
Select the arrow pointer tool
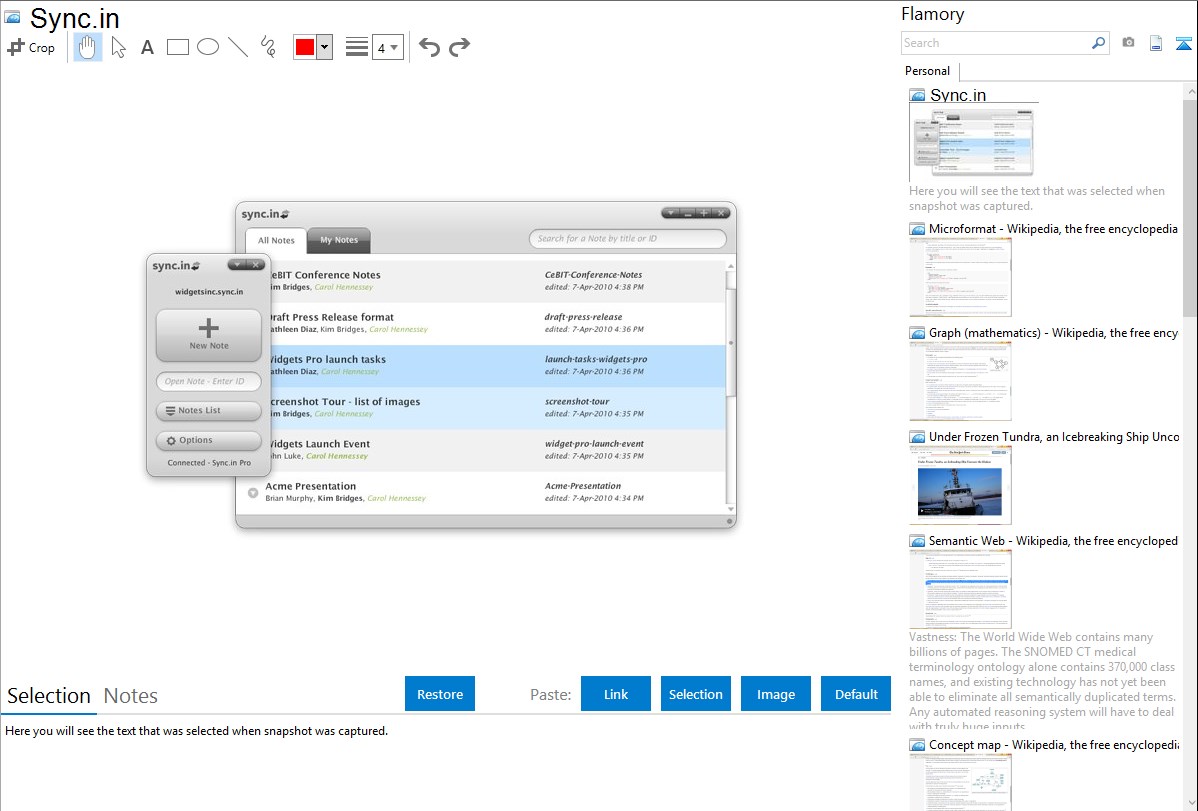click(x=118, y=47)
